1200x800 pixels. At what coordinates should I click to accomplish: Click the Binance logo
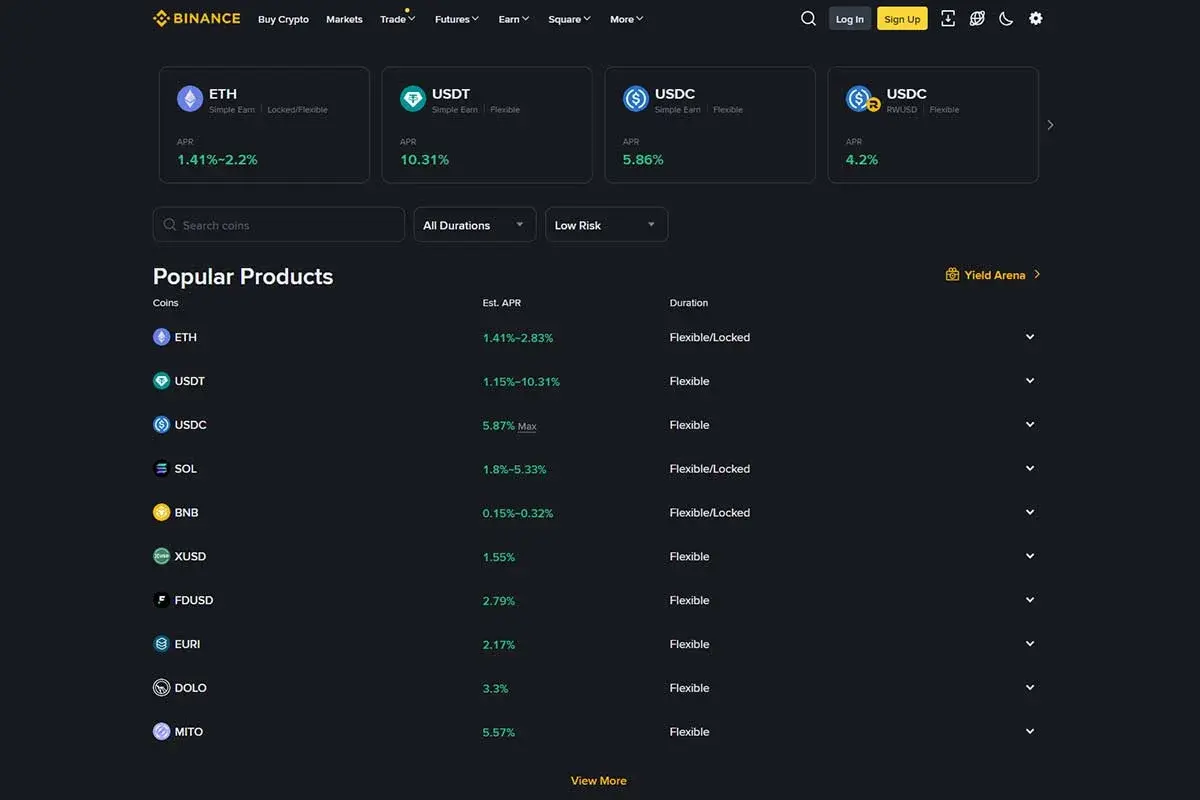click(197, 18)
